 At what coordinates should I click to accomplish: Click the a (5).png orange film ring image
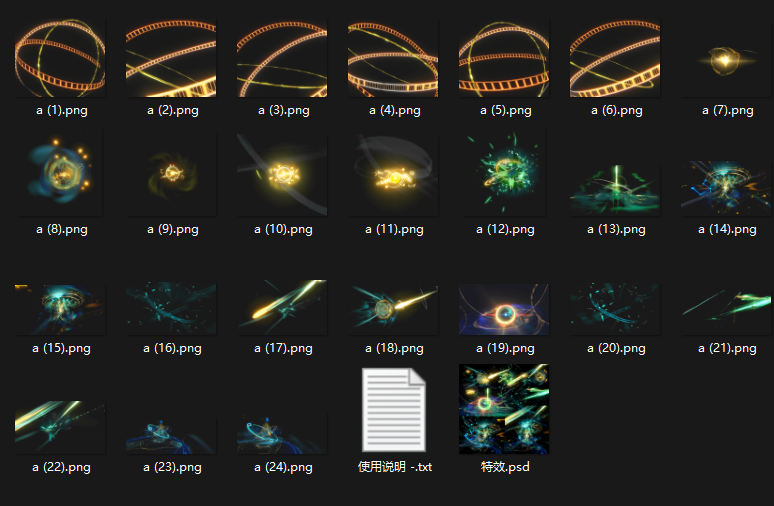pyautogui.click(x=503, y=58)
